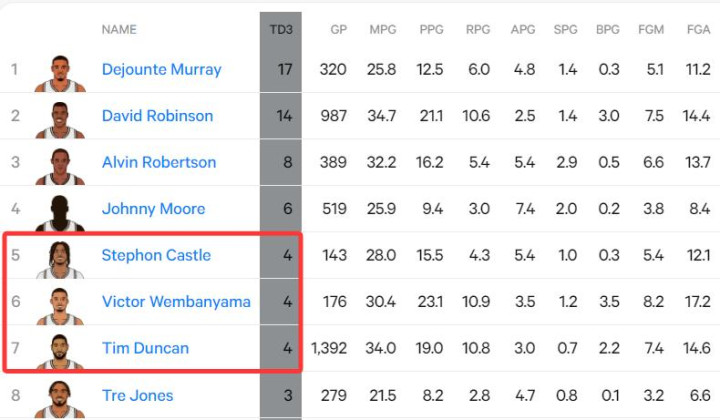Sort the table by TD3 column
Viewport: 720px width, 420px height.
tap(281, 29)
